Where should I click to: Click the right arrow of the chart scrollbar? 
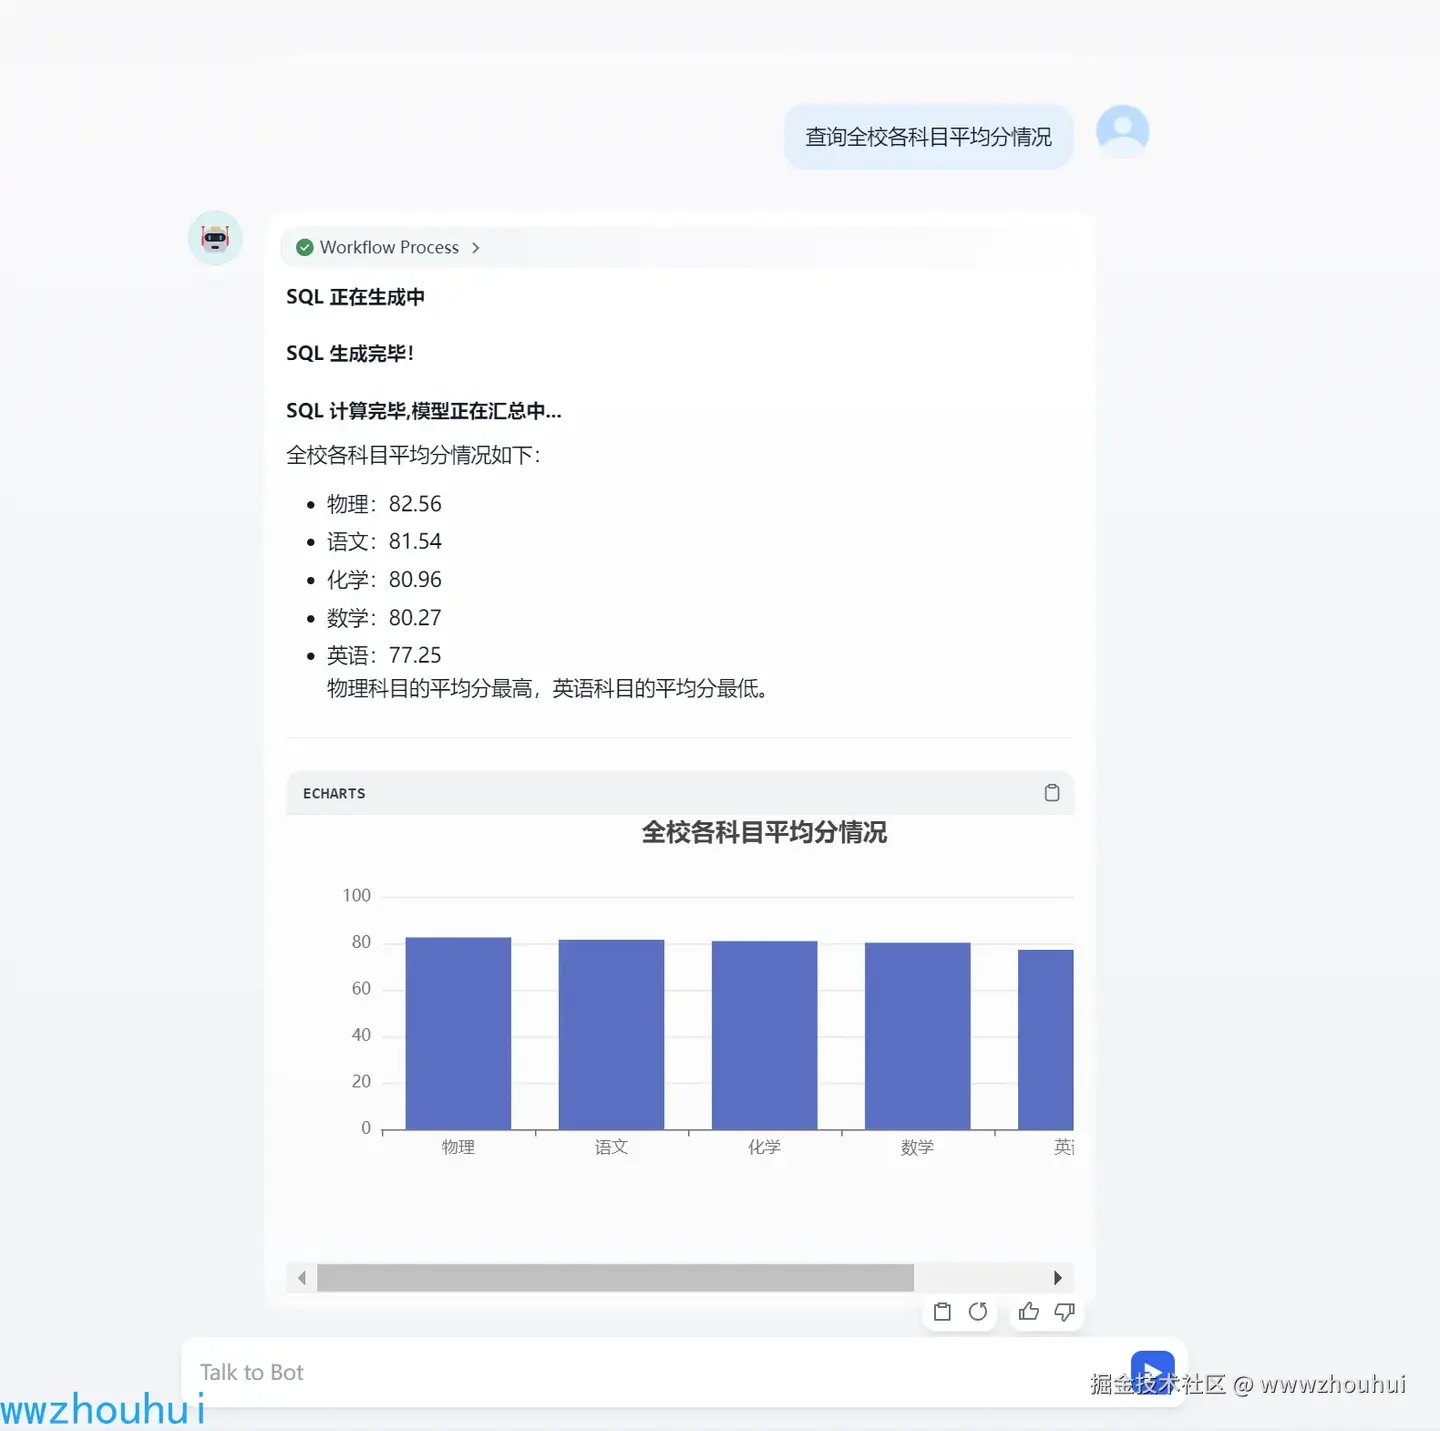point(1057,1277)
